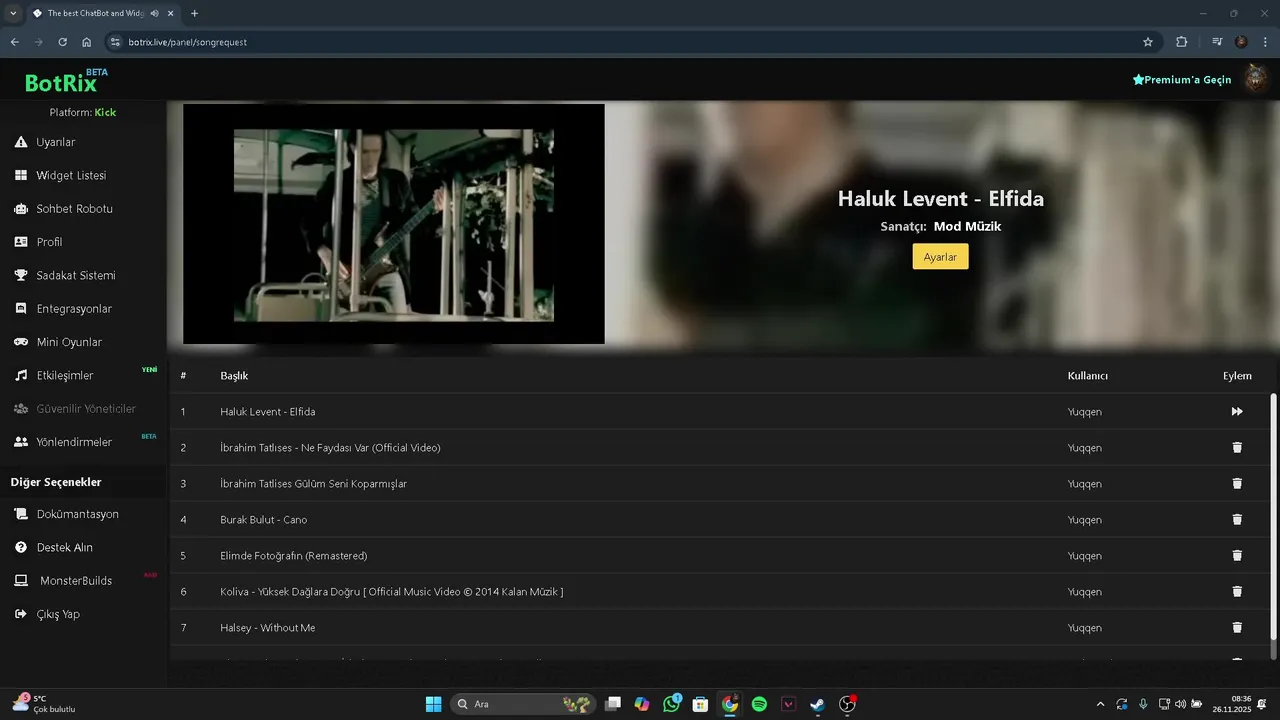Click the Çıkış Yap logout icon

pos(21,614)
